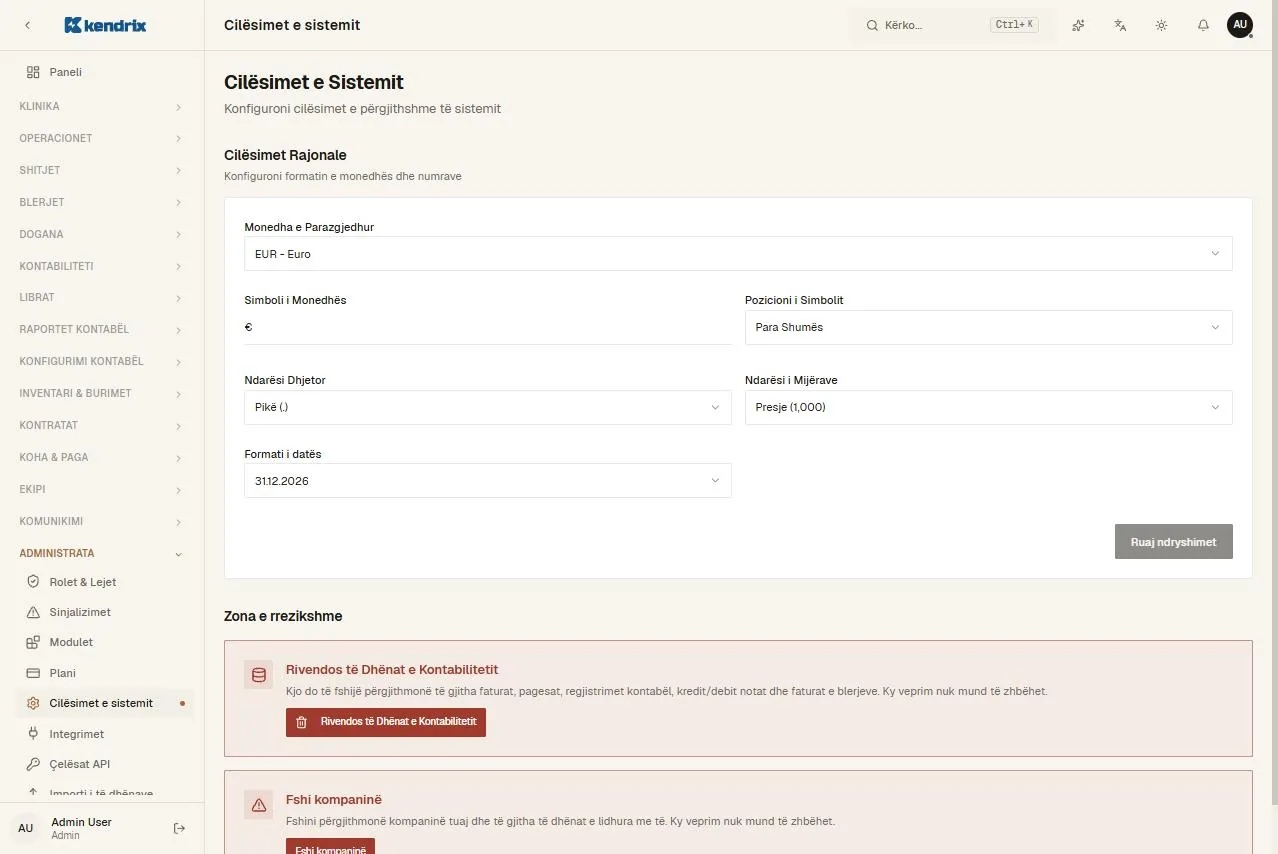Open the language translation icon
This screenshot has height=854, width=1278.
[x=1120, y=25]
